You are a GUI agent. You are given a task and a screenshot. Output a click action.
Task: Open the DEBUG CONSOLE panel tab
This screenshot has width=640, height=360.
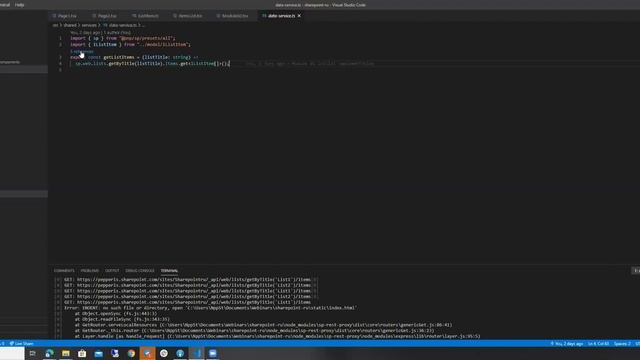[x=140, y=271]
